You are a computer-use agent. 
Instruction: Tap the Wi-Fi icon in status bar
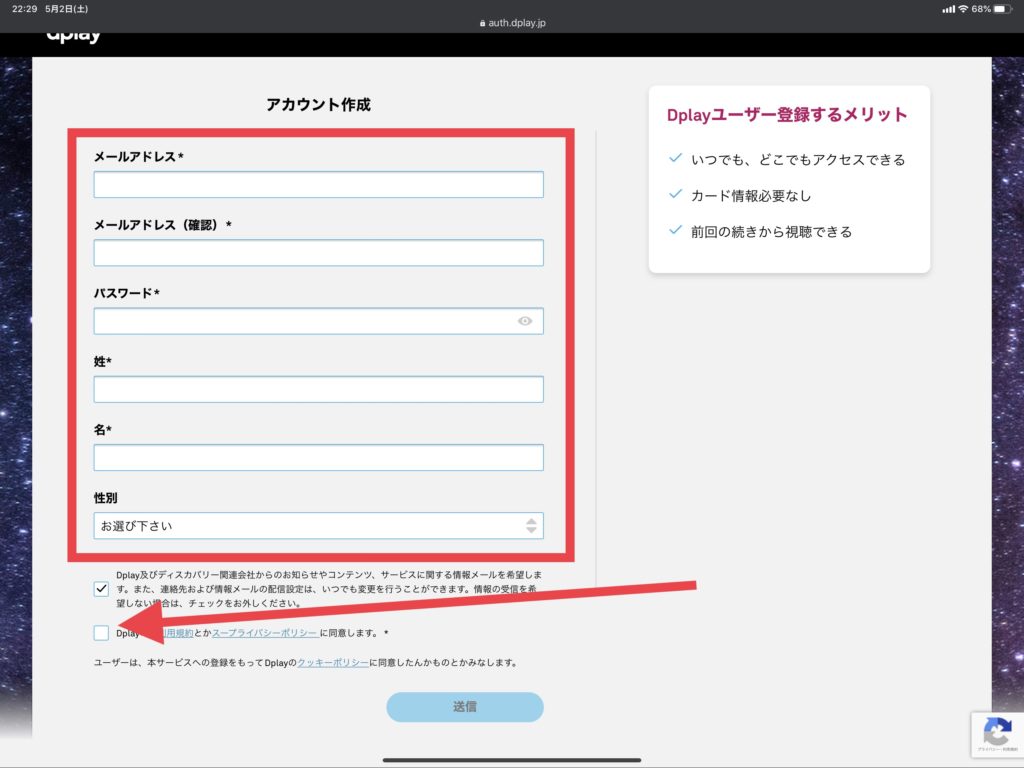click(x=963, y=9)
